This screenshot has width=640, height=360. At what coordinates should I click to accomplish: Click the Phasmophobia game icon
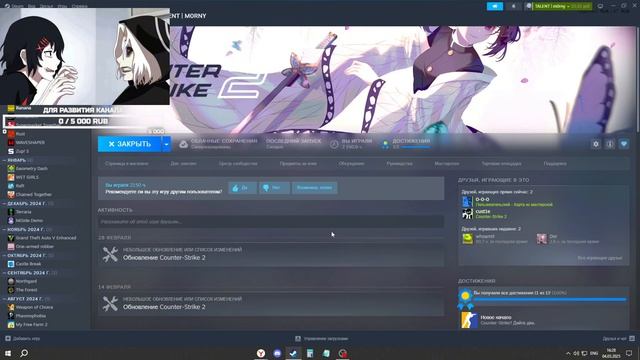click(11, 316)
